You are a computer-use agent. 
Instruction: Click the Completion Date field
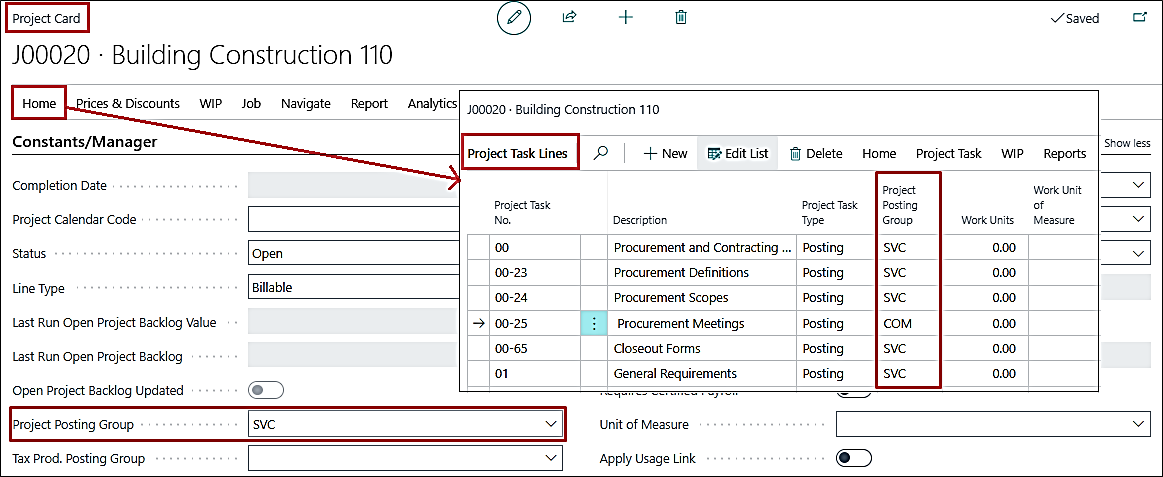pyautogui.click(x=353, y=185)
